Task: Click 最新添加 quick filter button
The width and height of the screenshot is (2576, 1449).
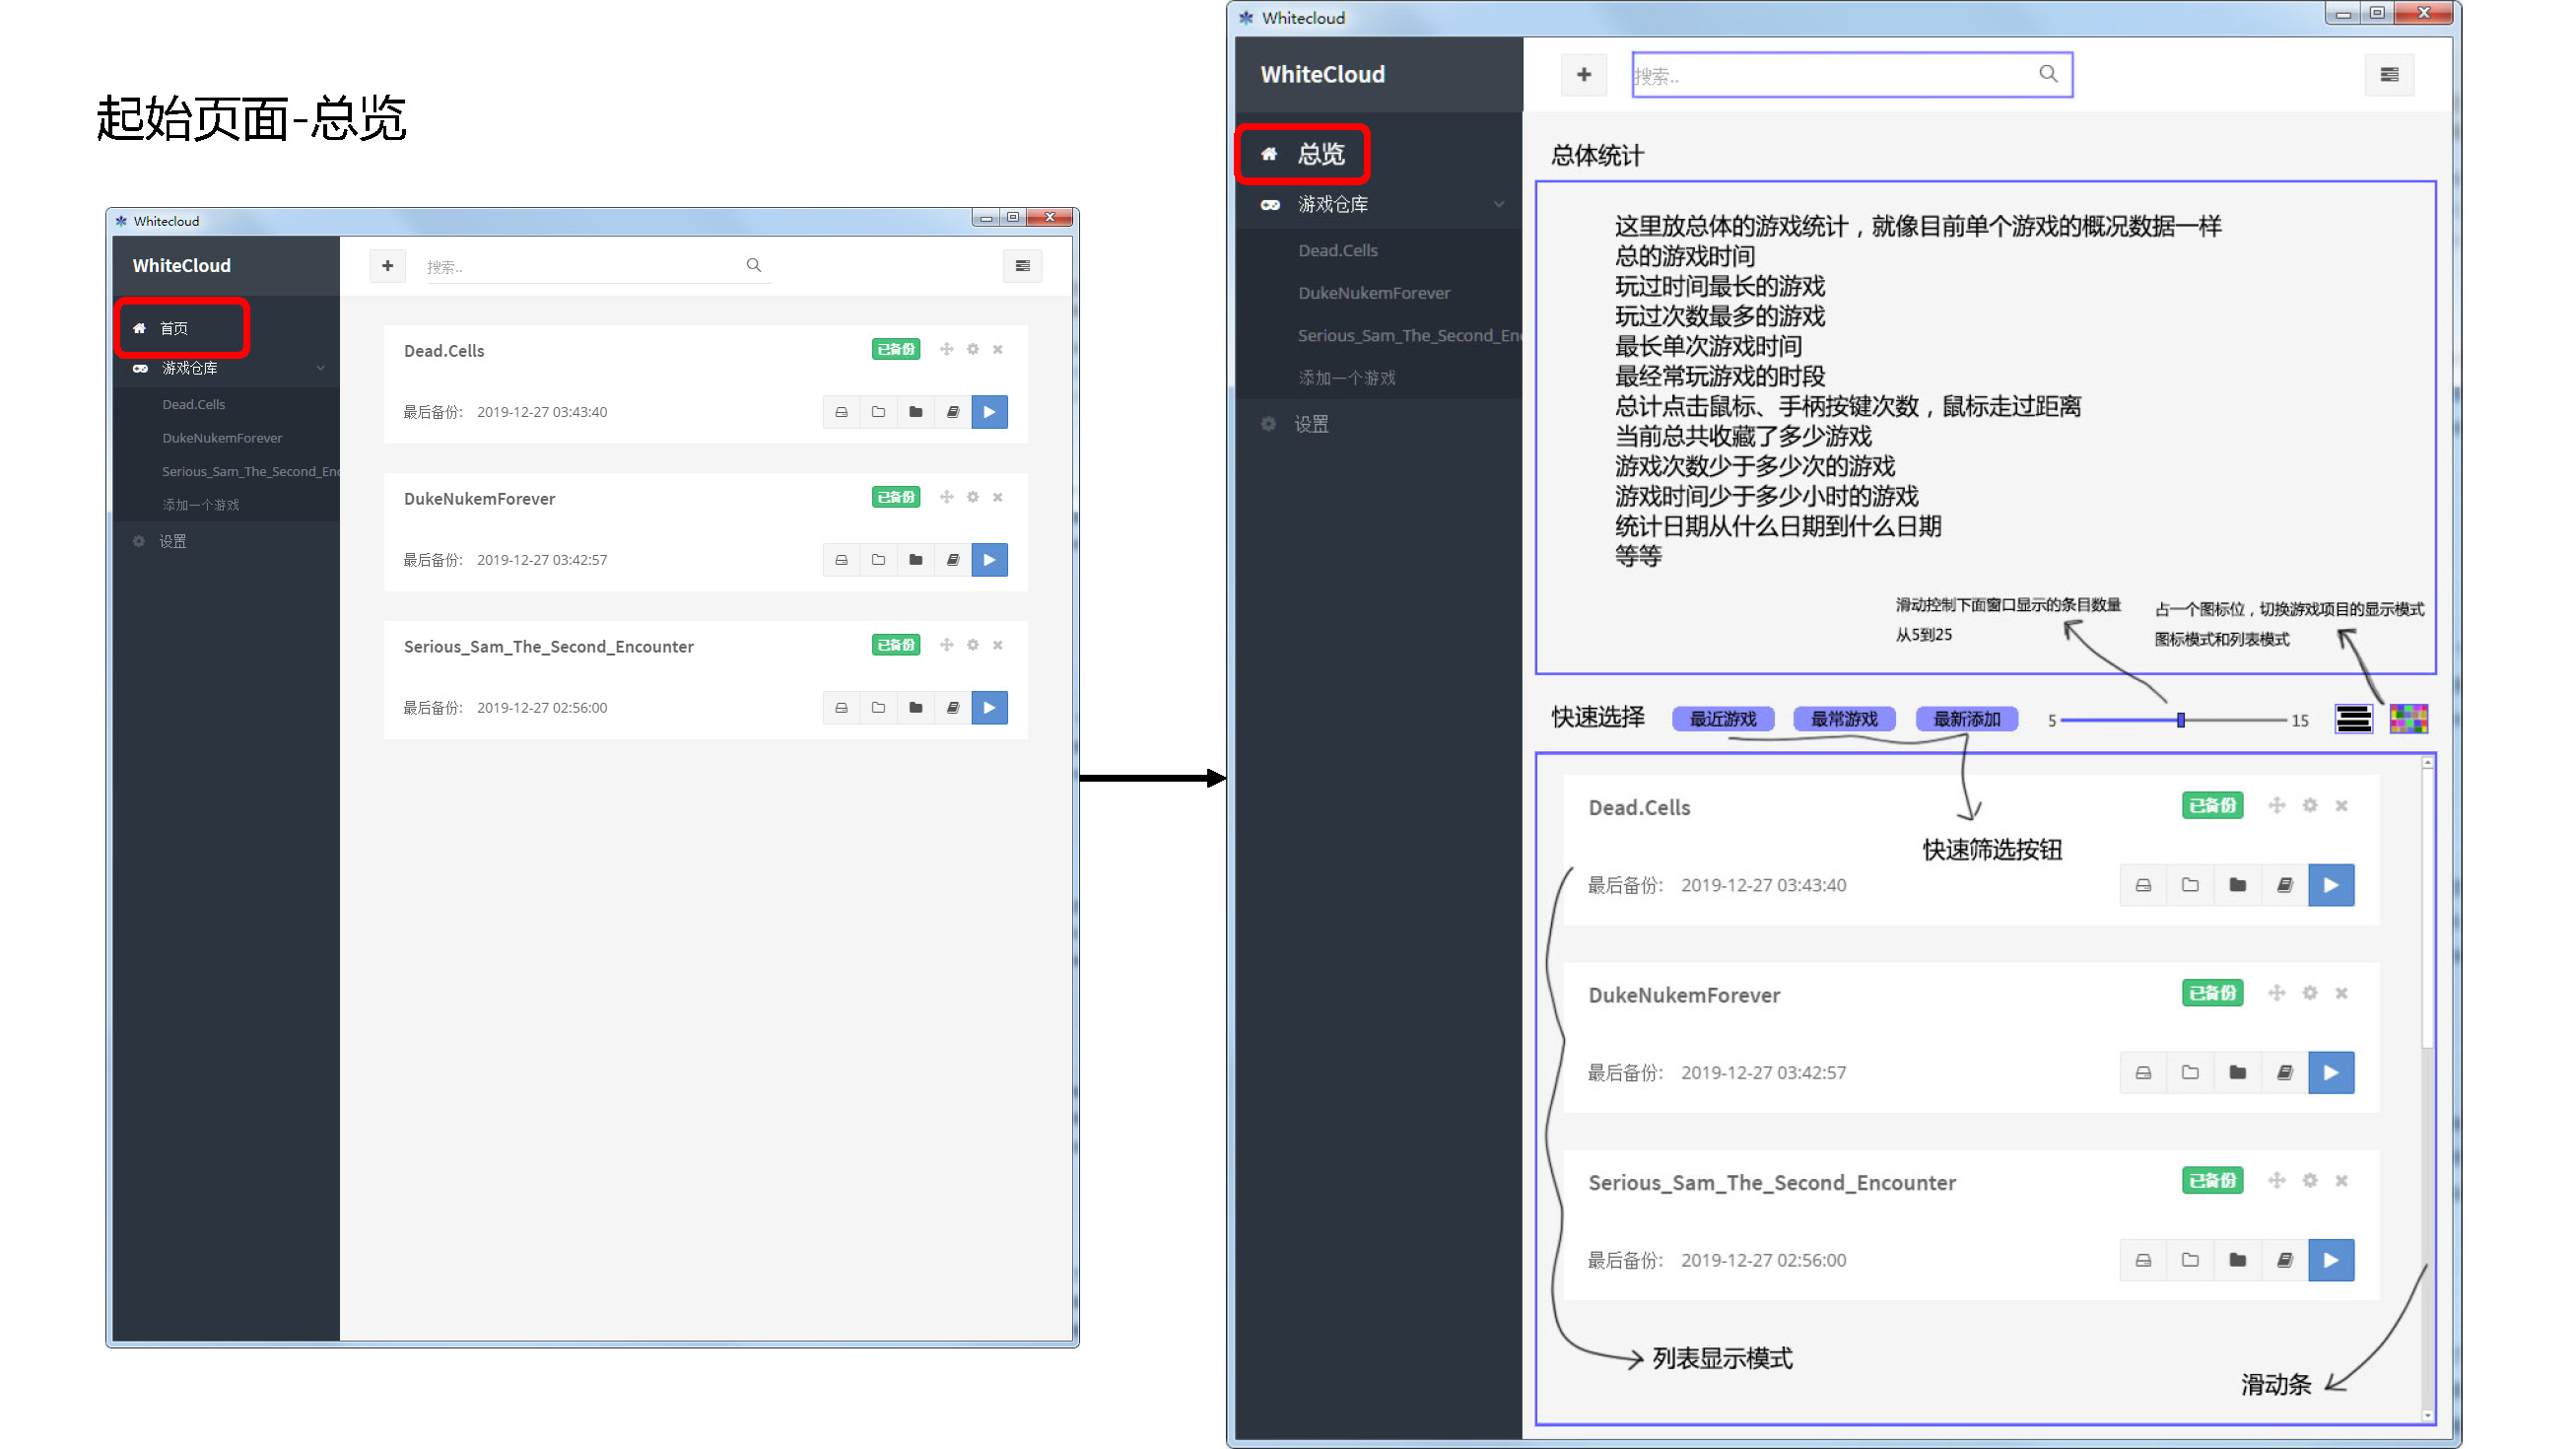Action: pos(1966,719)
